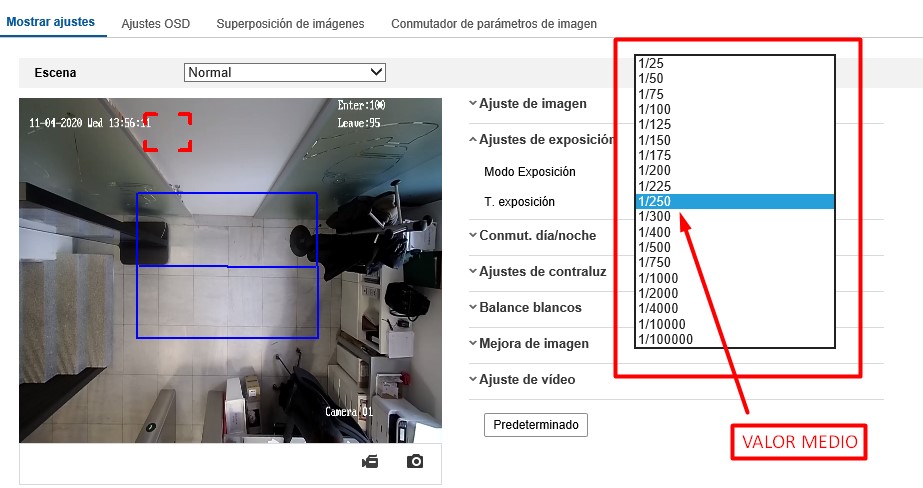The image size is (923, 488).
Task: Expand the Ajustes de contraluz section
Action: [x=542, y=271]
